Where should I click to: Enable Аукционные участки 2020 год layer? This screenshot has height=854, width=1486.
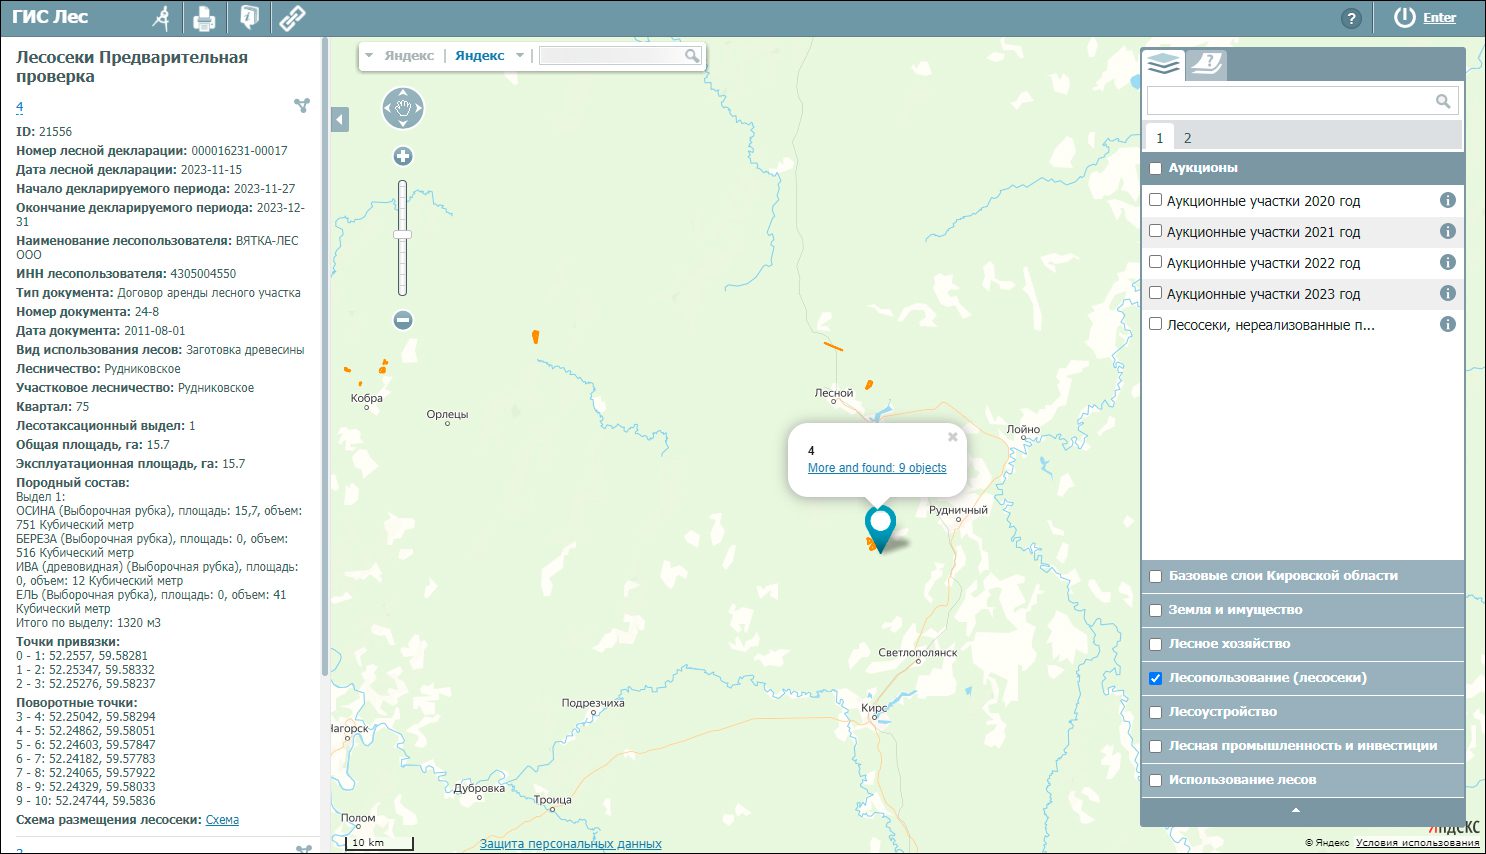pos(1156,200)
